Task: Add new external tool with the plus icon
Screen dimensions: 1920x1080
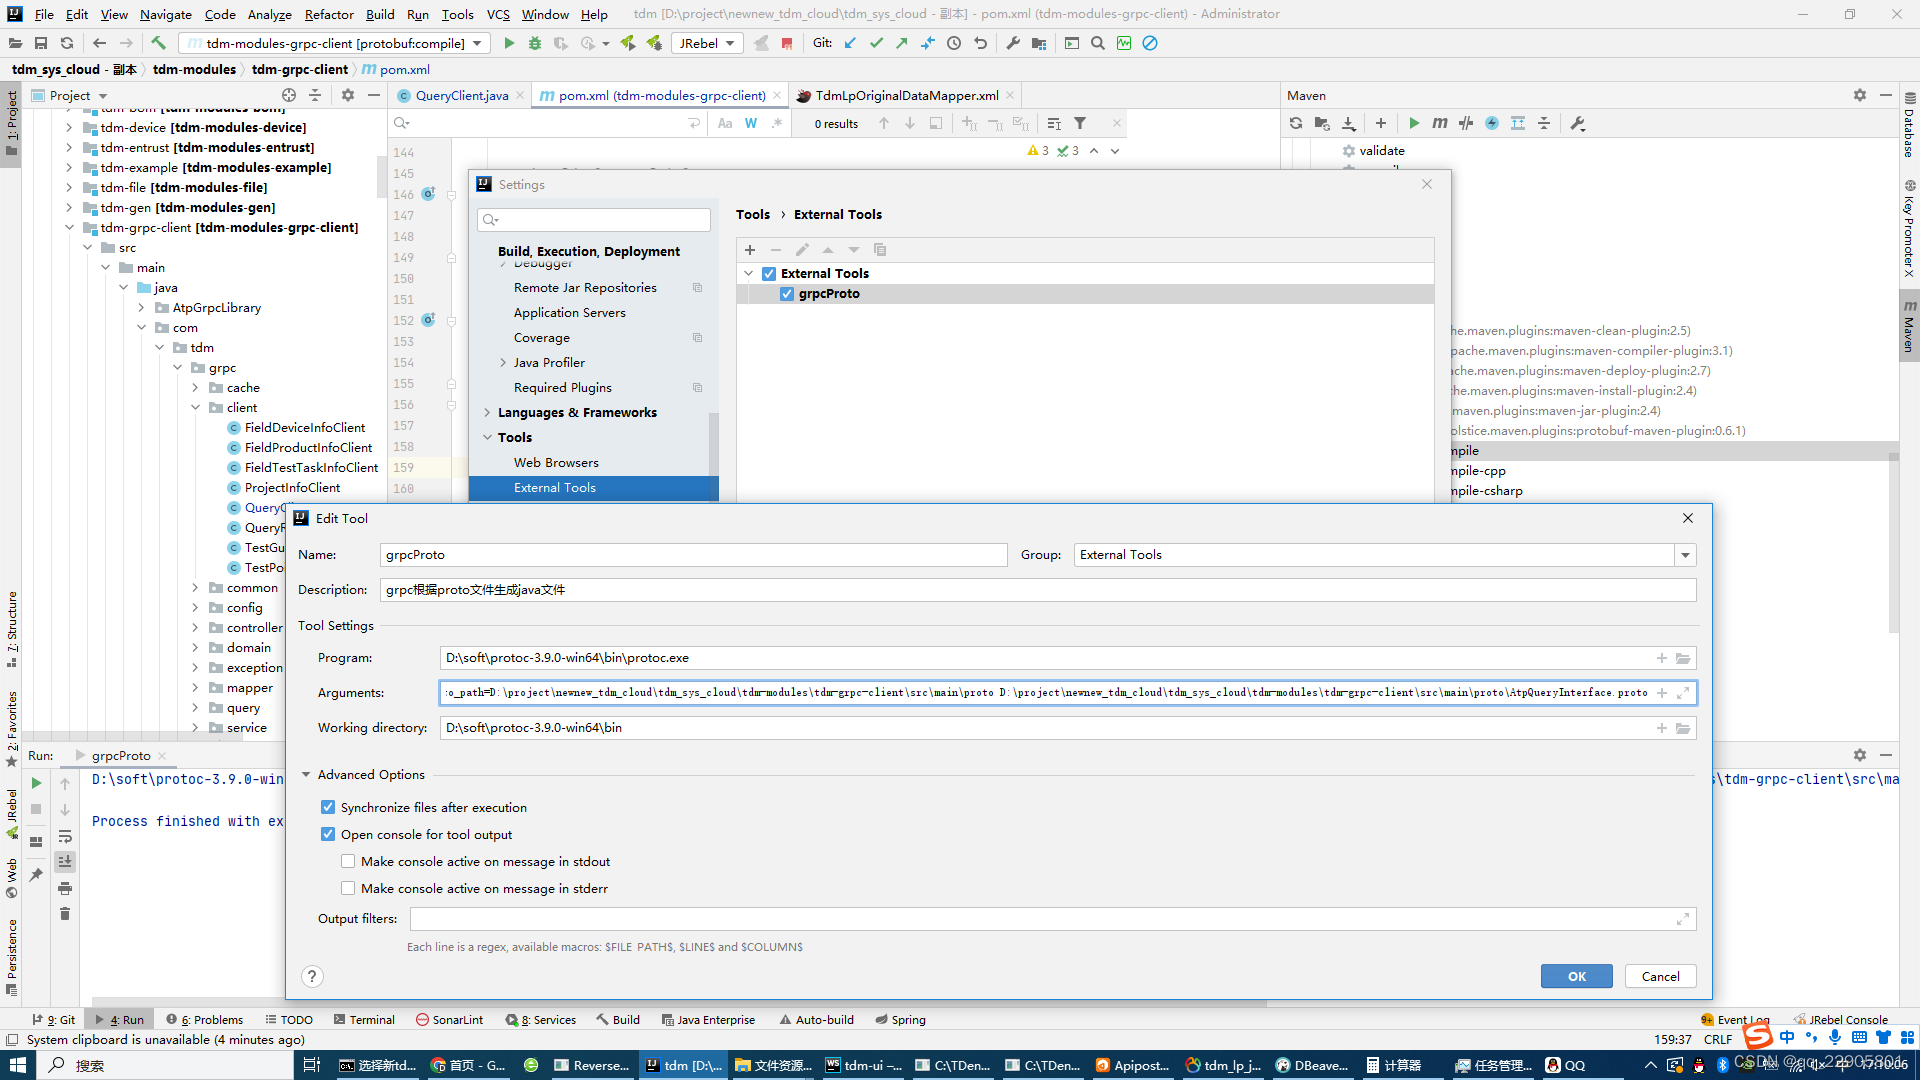Action: 750,250
